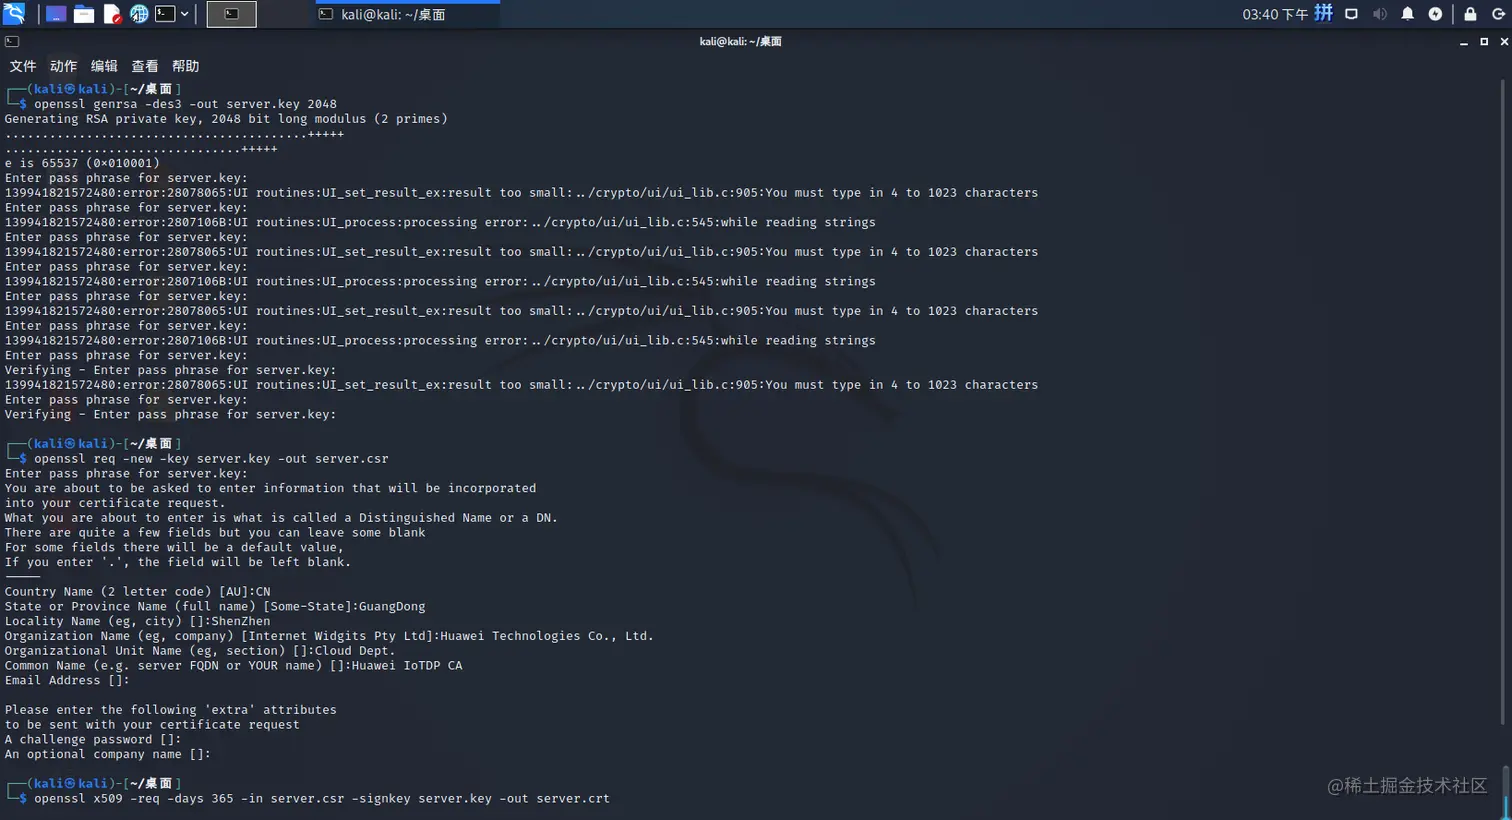Click the terminal window title icon
The height and width of the screenshot is (820, 1512).
click(x=12, y=41)
